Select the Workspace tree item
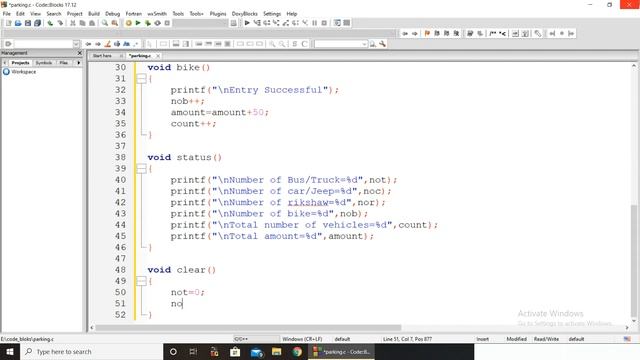This screenshot has width=640, height=360. 24,72
